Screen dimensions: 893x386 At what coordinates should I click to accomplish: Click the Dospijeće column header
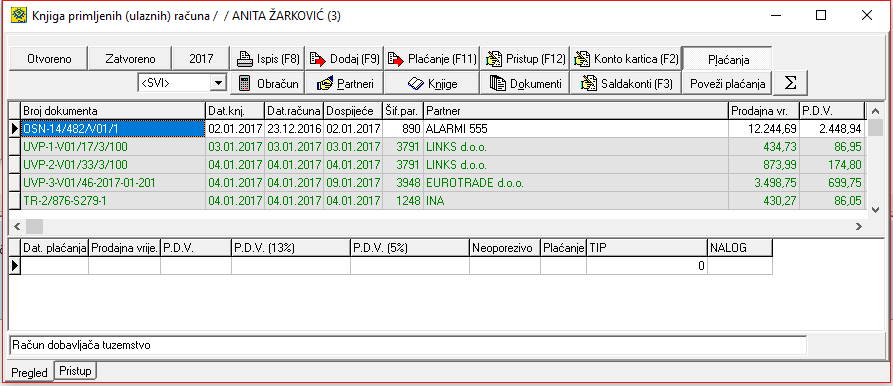(353, 111)
